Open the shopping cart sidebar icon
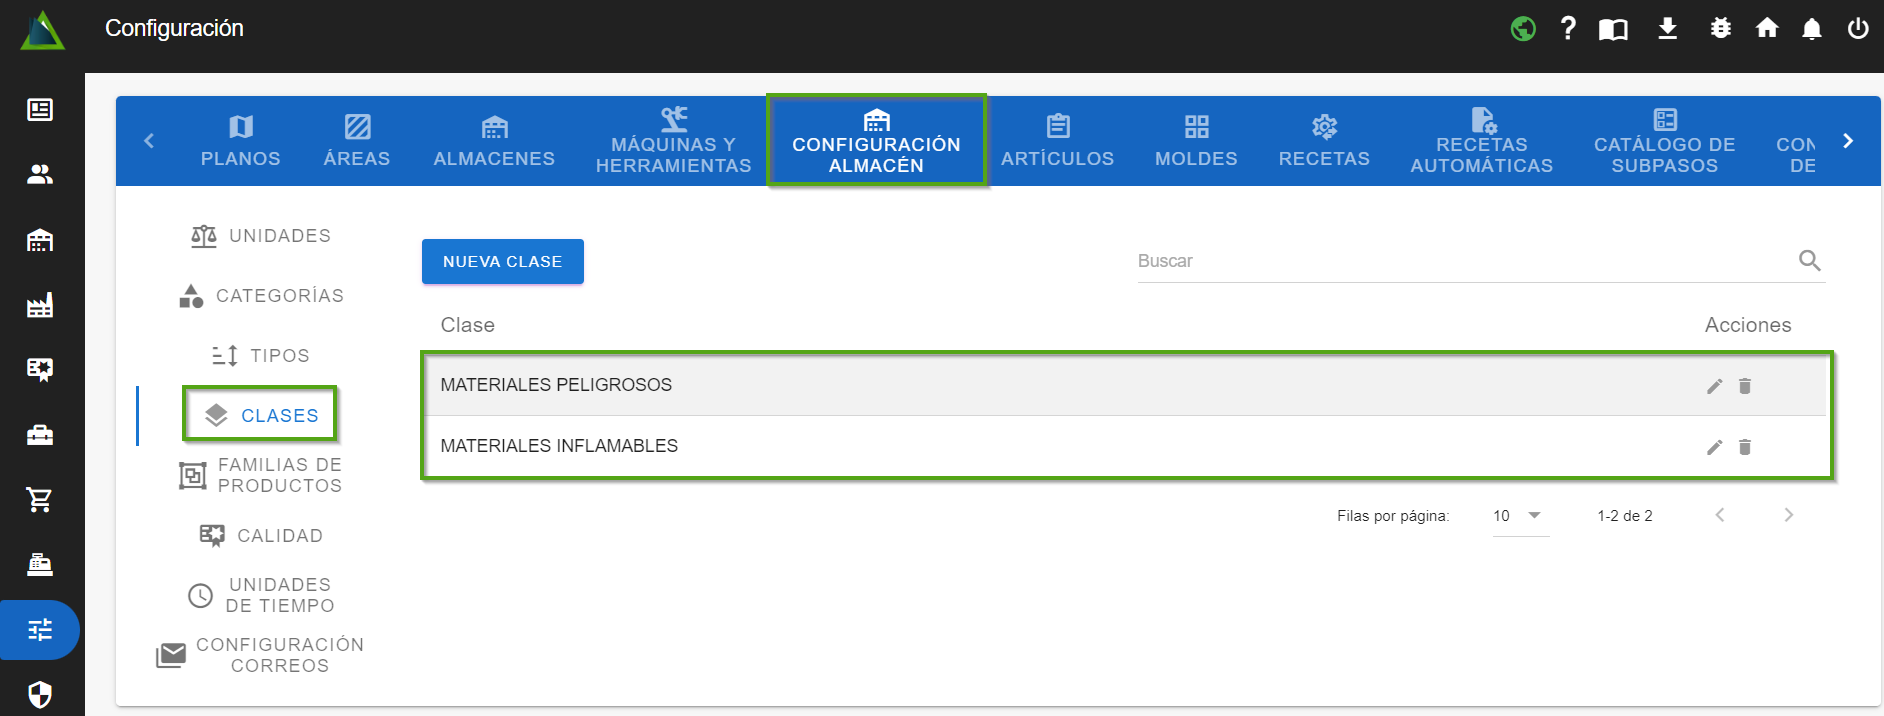The width and height of the screenshot is (1884, 716). tap(40, 499)
